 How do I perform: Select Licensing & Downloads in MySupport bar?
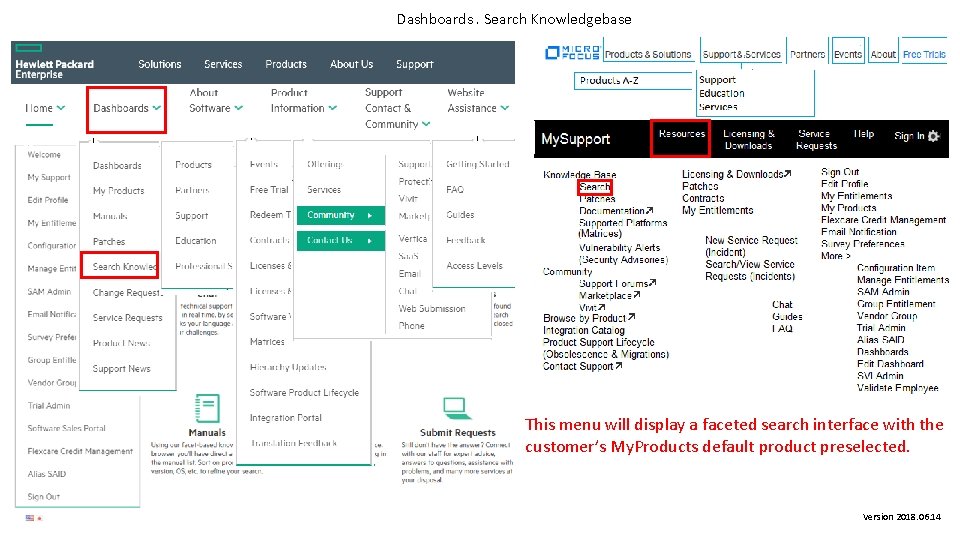tap(748, 140)
